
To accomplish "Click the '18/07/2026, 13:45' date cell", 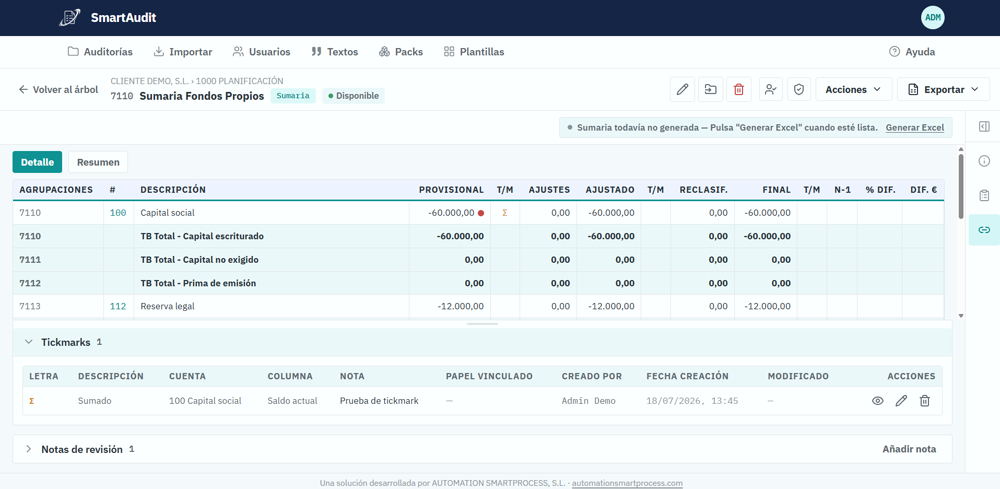I will coord(692,401).
